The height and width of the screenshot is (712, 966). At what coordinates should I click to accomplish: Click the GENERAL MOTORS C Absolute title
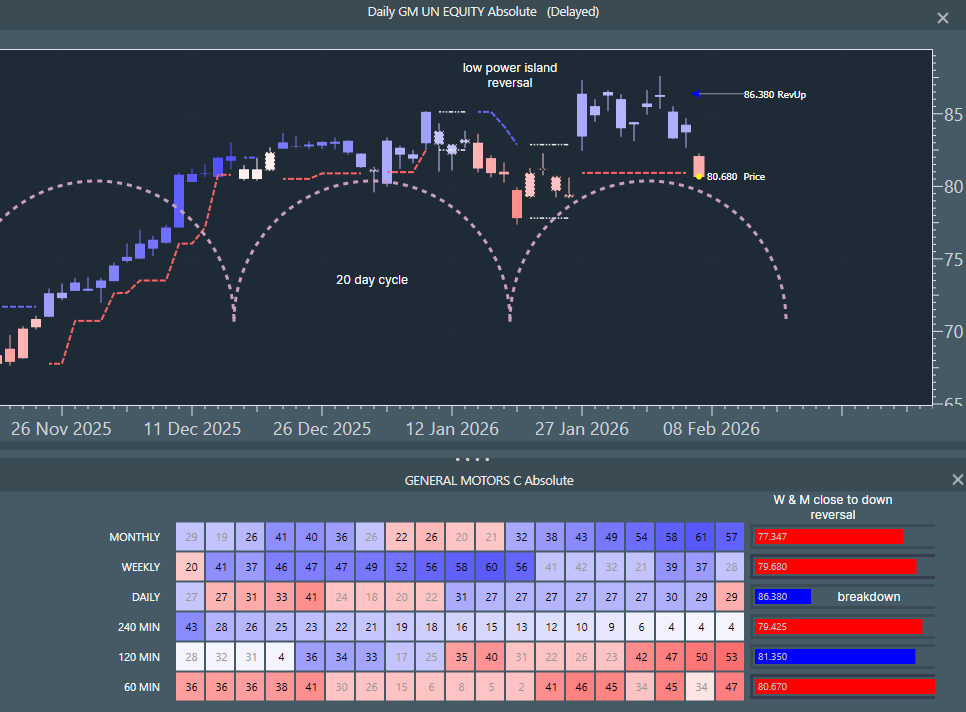pos(489,480)
